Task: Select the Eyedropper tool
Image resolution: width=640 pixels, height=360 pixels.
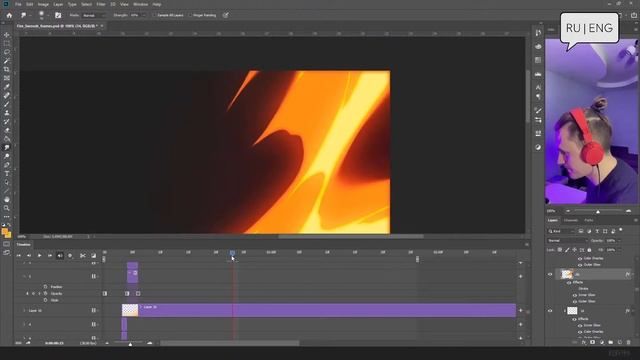Action: click(7, 87)
